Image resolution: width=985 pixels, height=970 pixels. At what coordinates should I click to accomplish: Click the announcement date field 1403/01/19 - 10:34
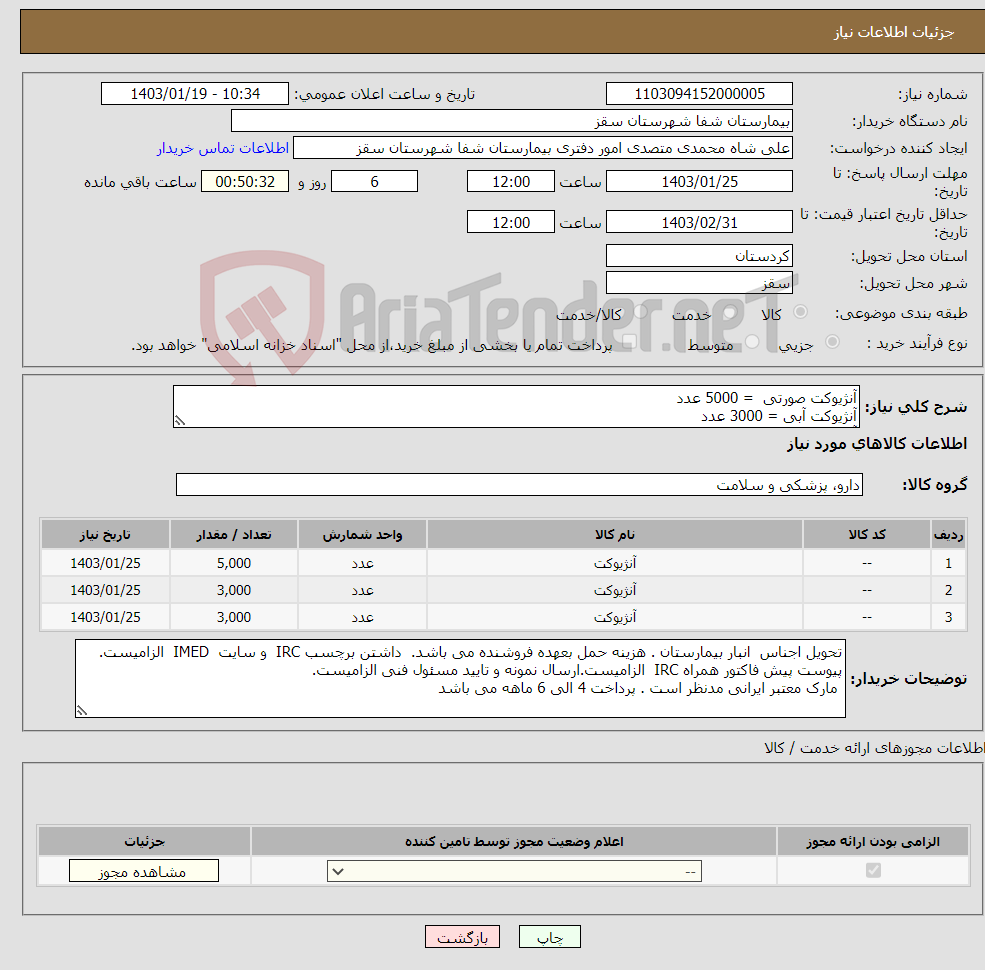pyautogui.click(x=195, y=94)
